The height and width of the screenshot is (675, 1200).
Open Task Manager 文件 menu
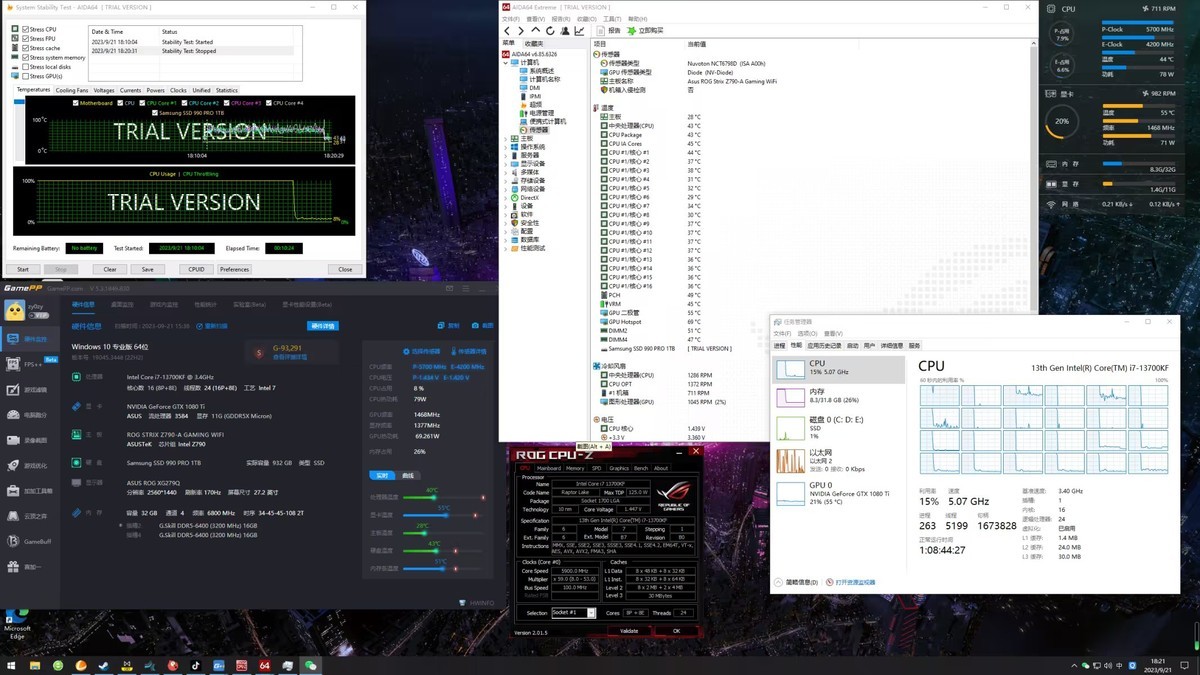pos(781,333)
